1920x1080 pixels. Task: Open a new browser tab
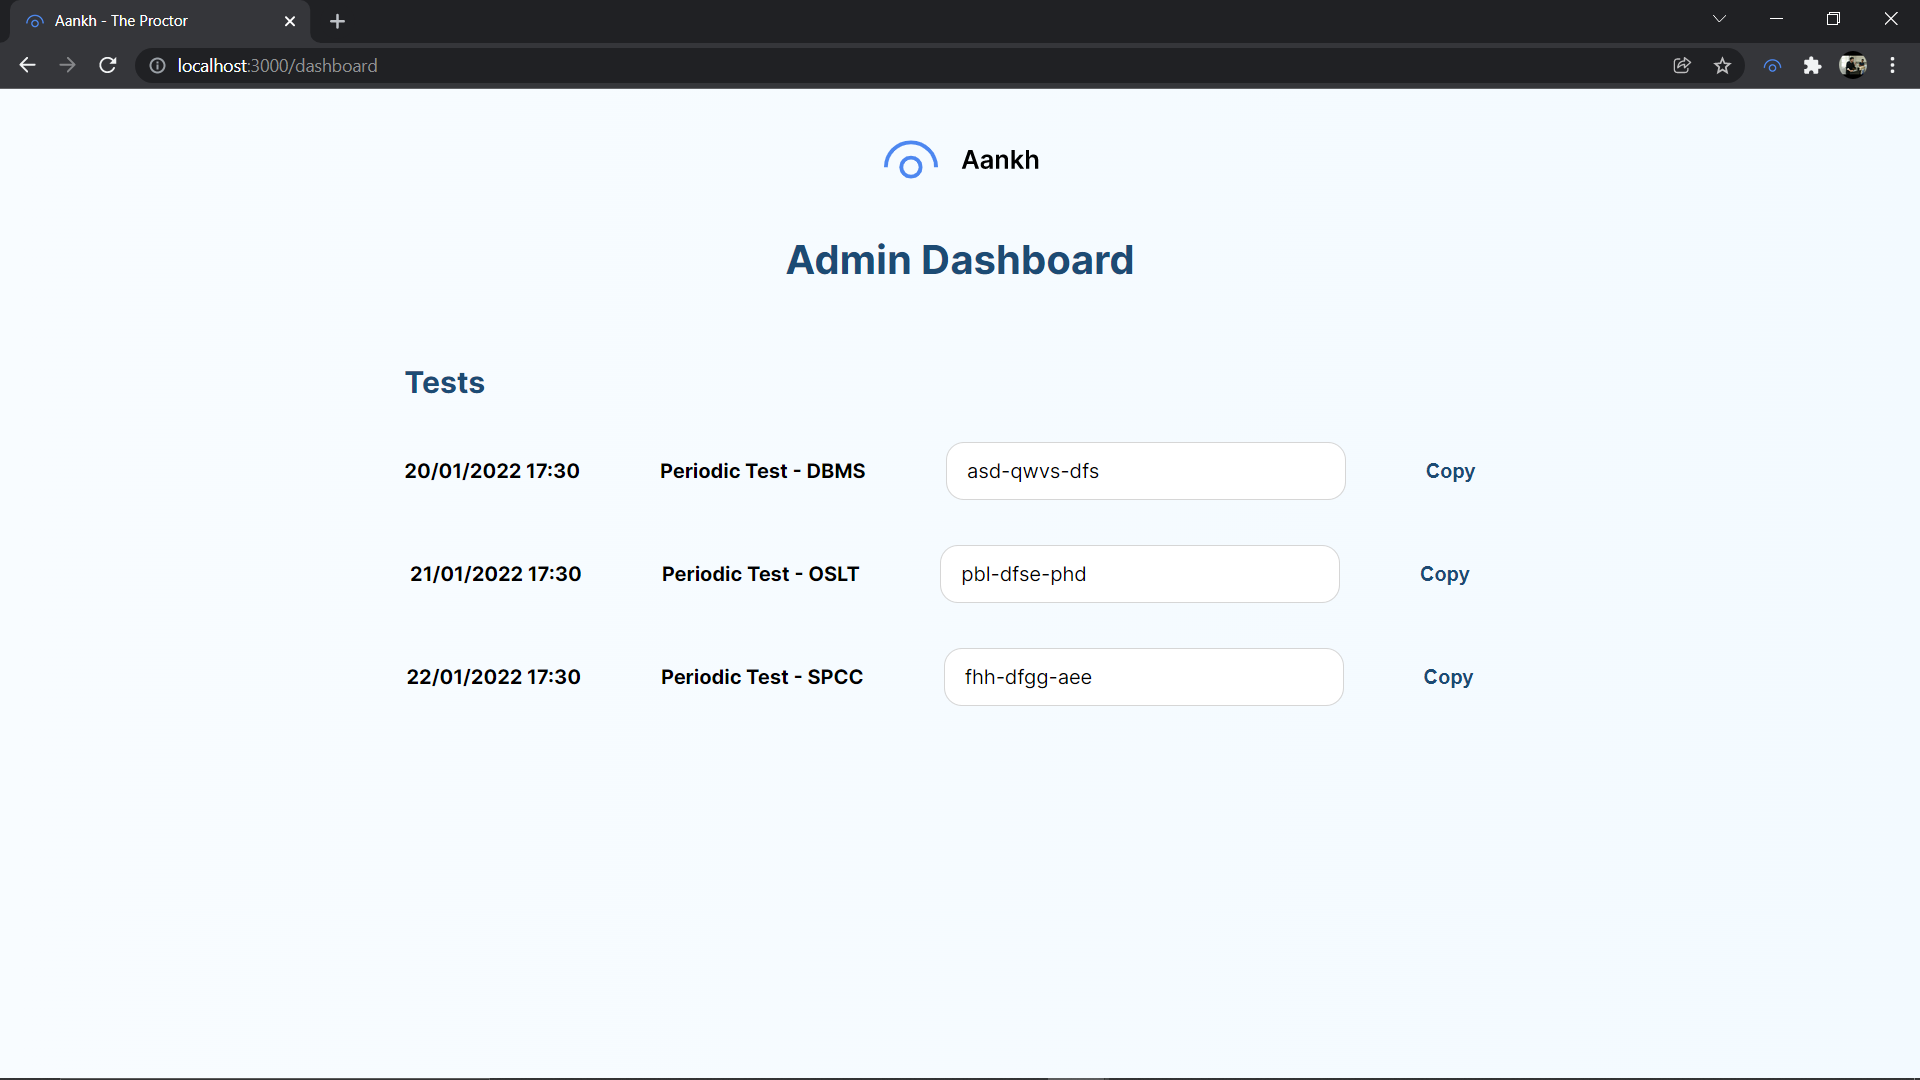337,21
